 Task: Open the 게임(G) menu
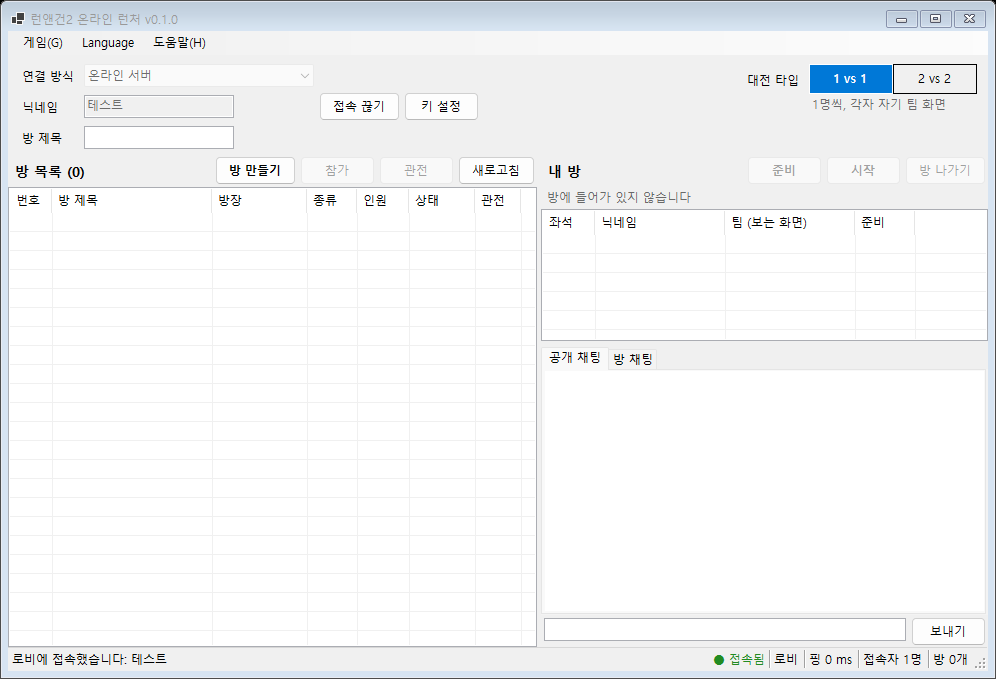tap(43, 43)
